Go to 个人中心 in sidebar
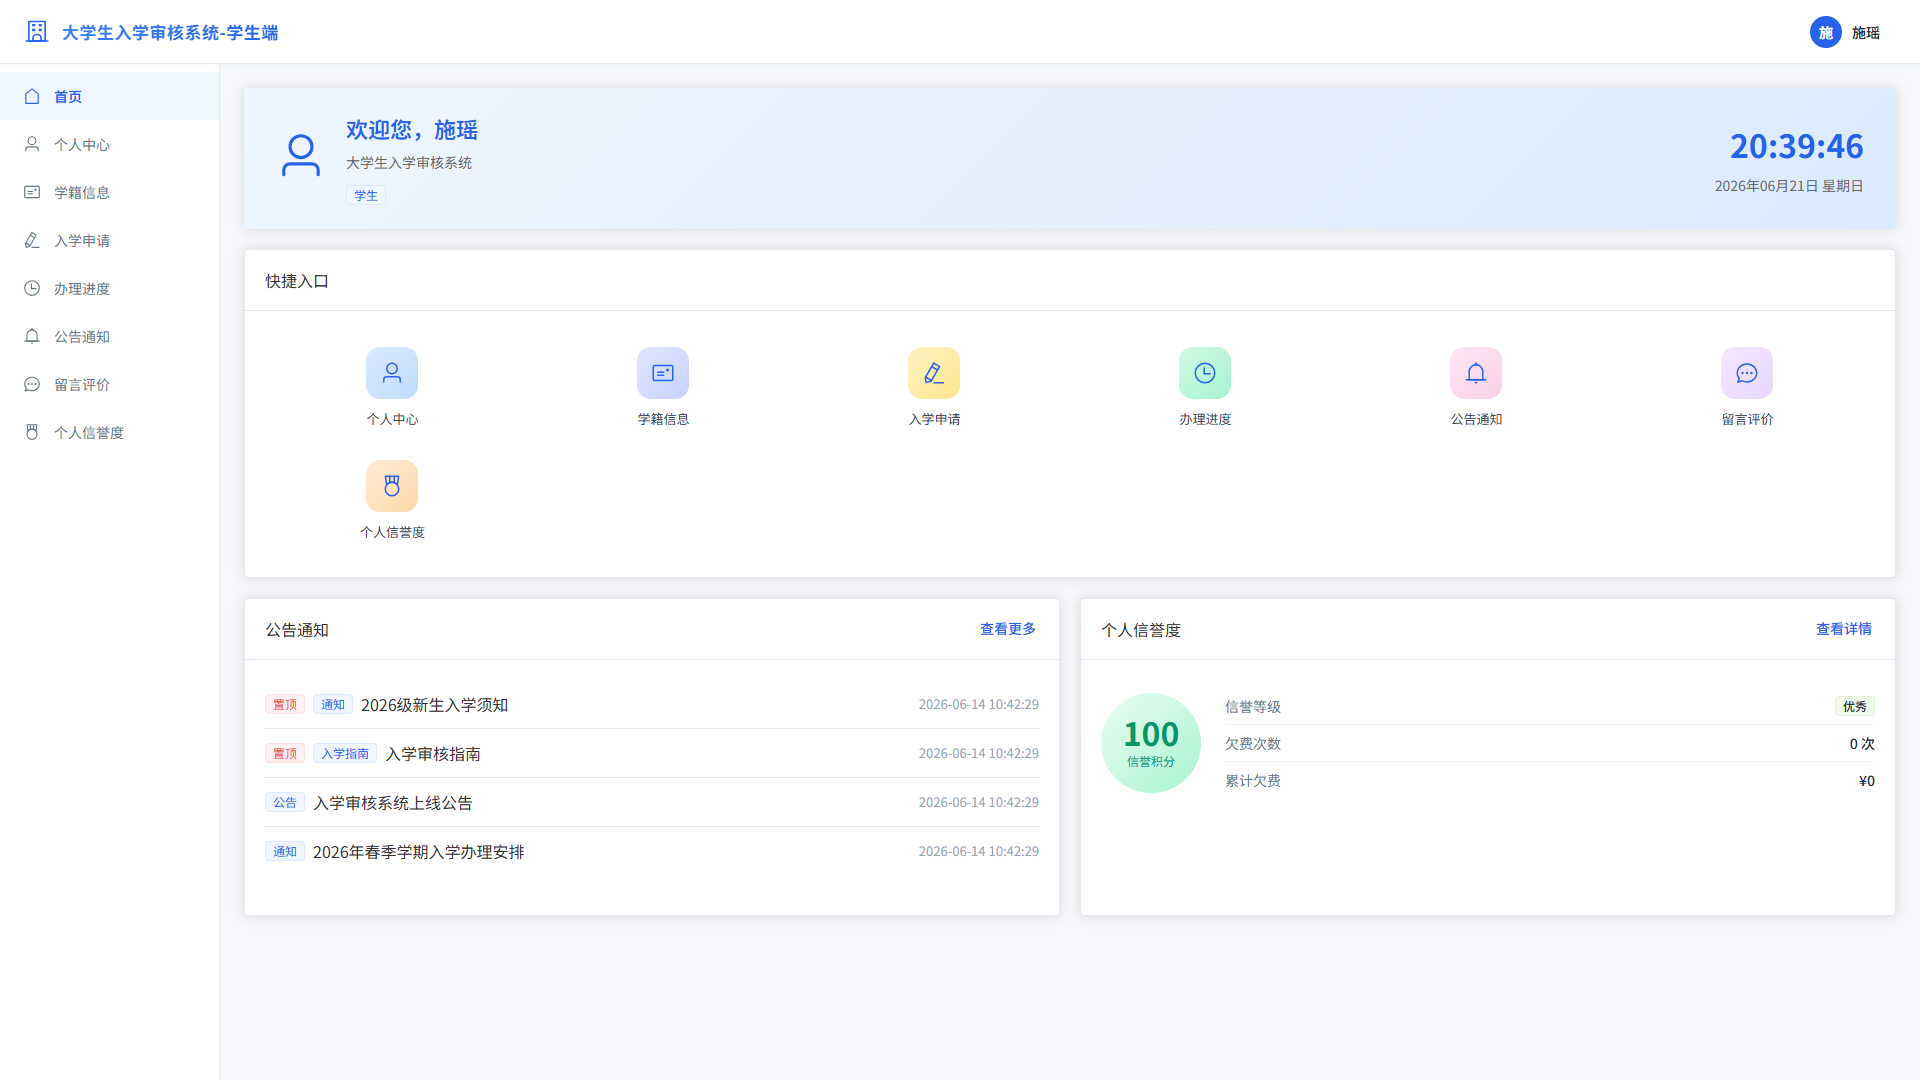 tap(109, 144)
